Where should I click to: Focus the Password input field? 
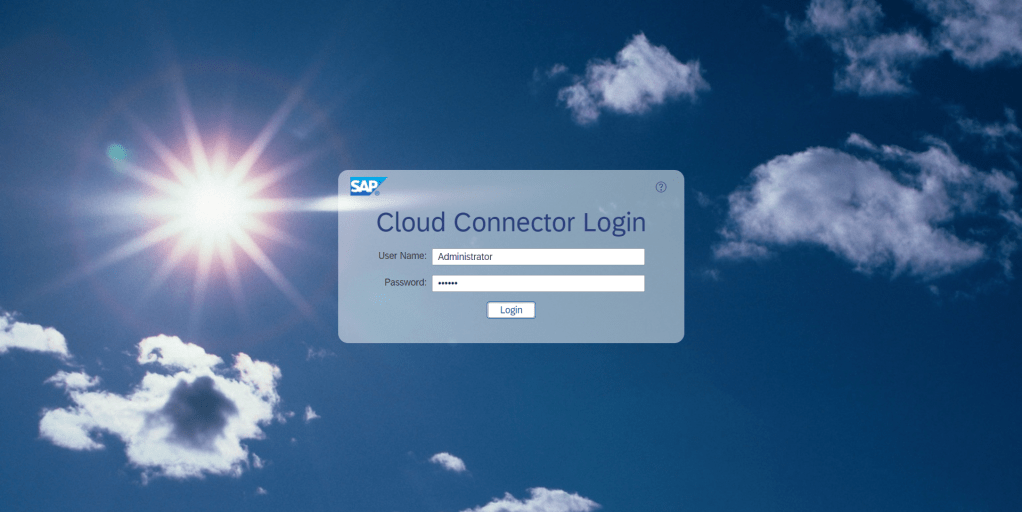point(538,283)
